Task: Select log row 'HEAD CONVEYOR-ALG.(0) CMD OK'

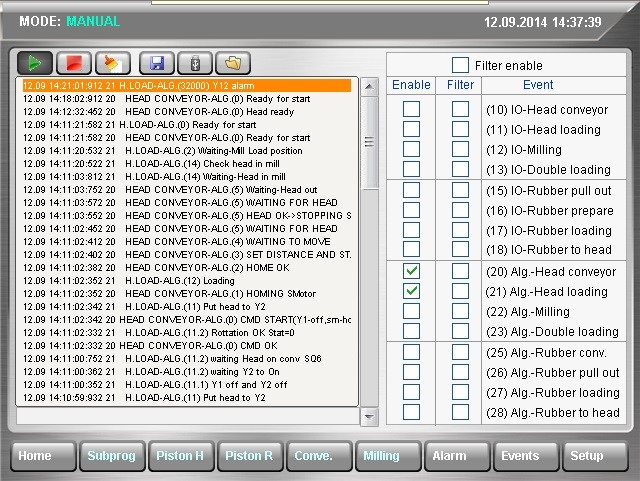Action: tap(187, 346)
